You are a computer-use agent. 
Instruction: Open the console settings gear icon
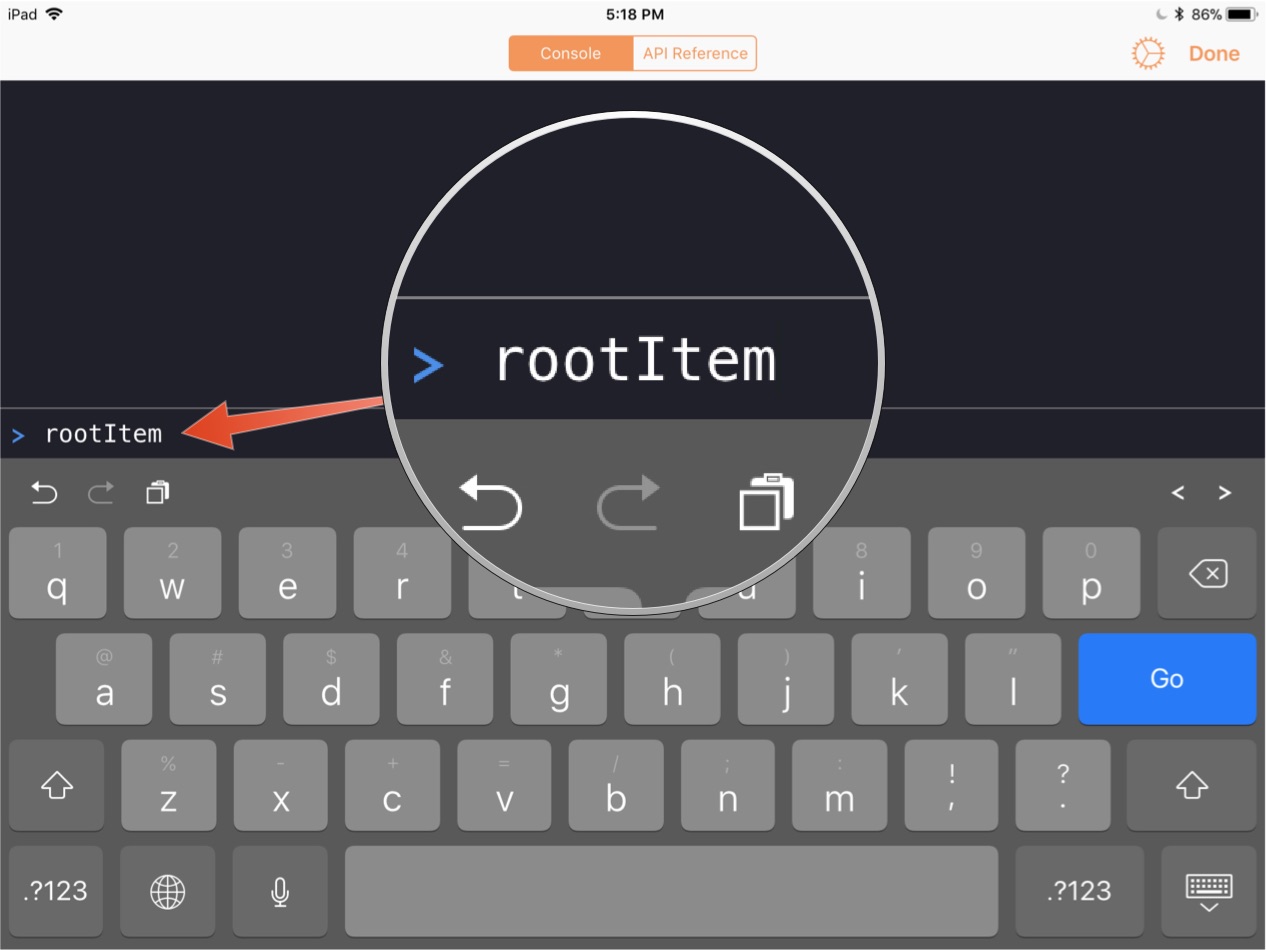click(x=1148, y=54)
